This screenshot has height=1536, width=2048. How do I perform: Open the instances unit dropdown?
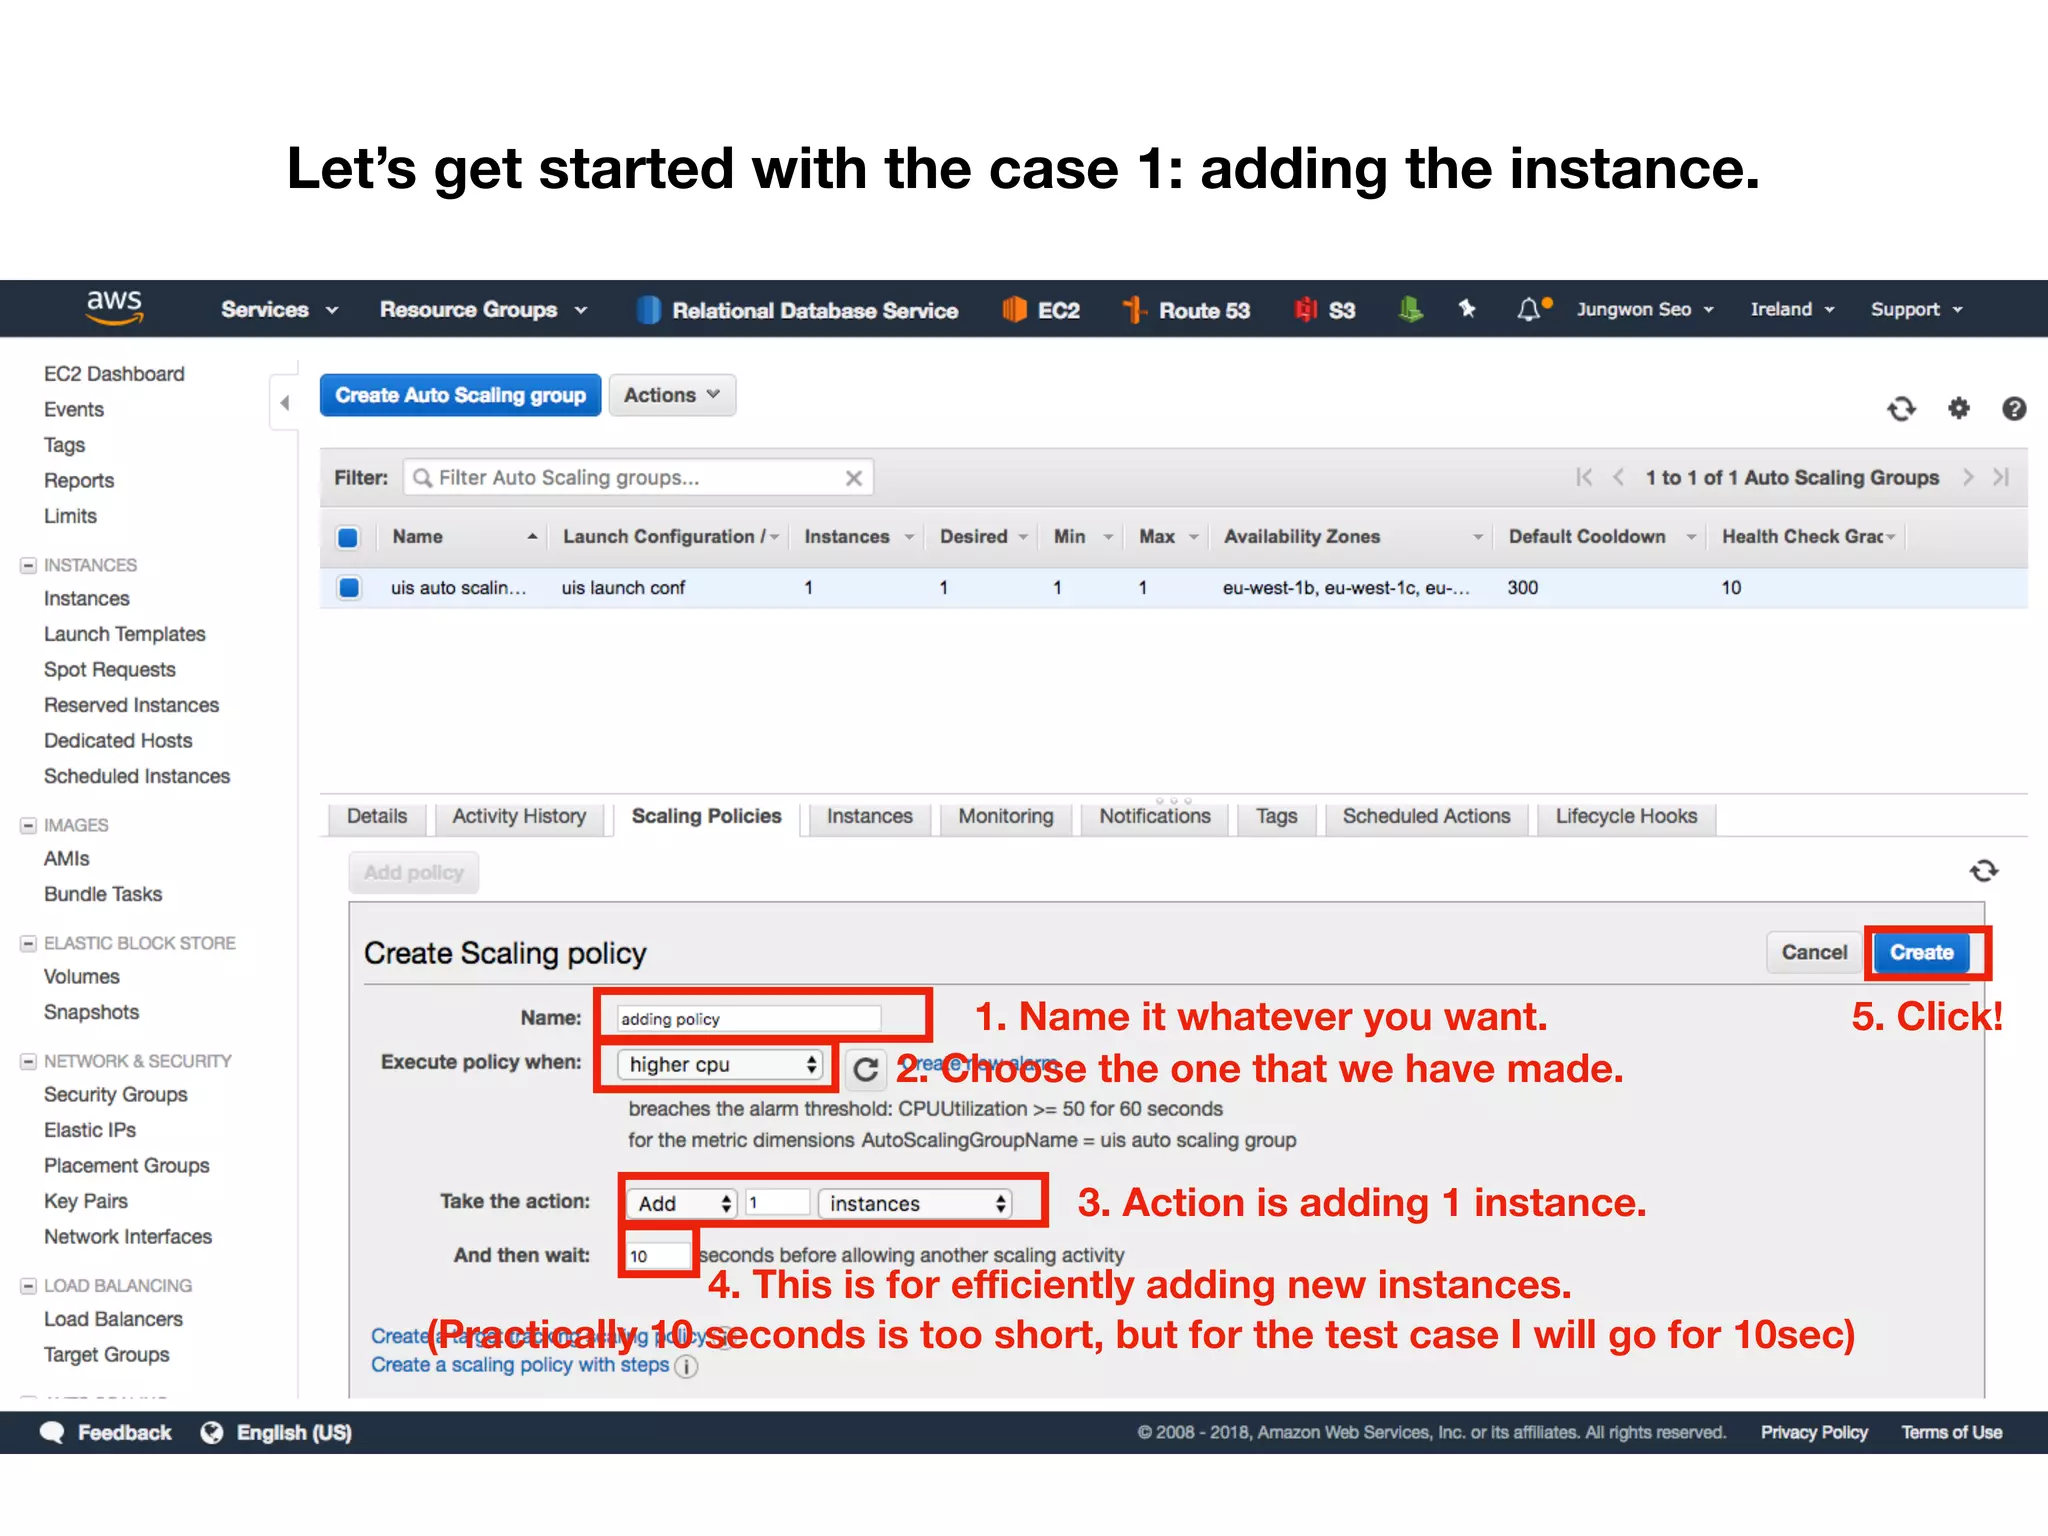point(915,1204)
